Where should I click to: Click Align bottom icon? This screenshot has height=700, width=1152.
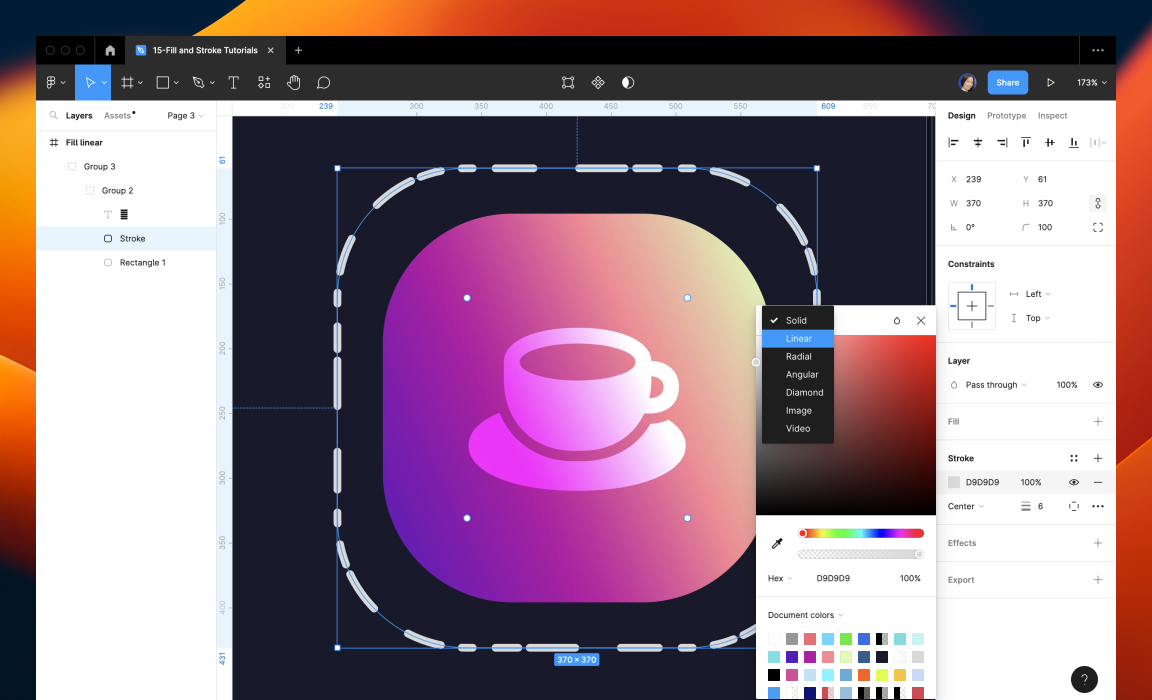pos(1074,142)
